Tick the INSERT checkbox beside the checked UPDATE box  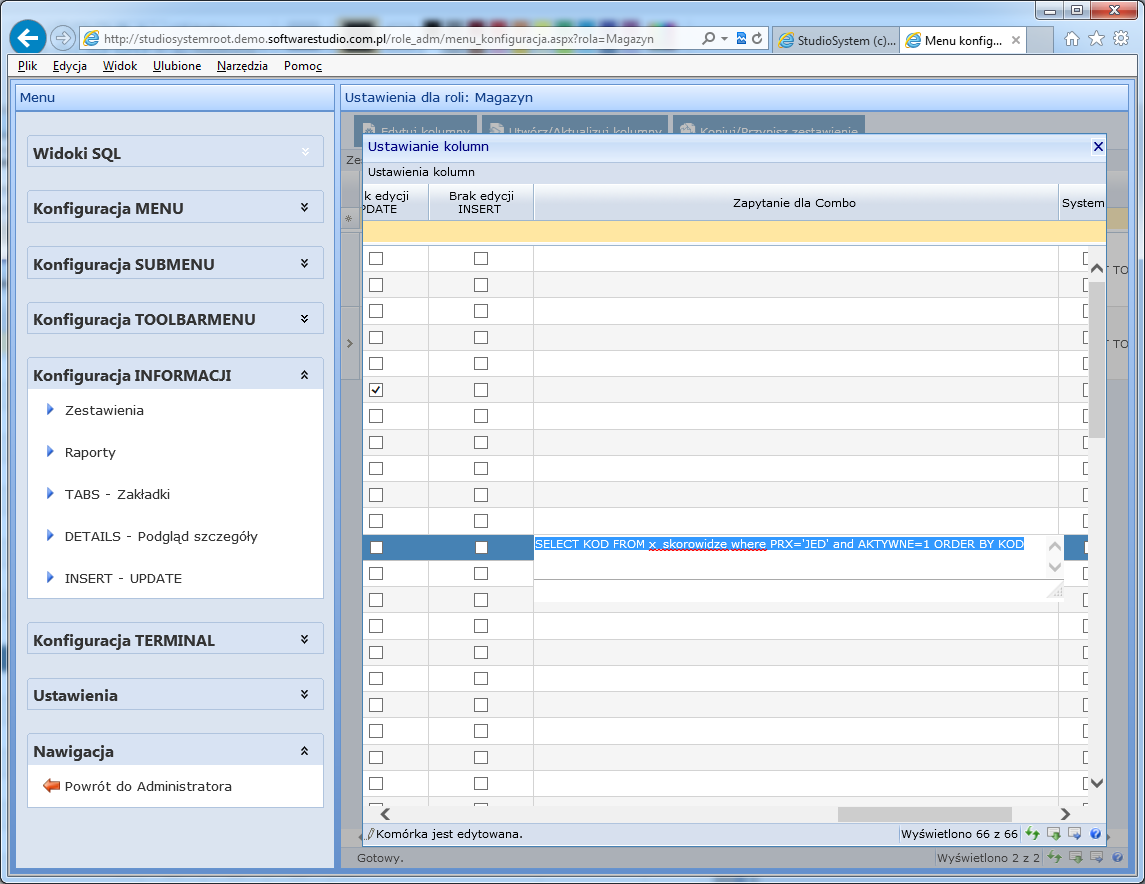[480, 390]
